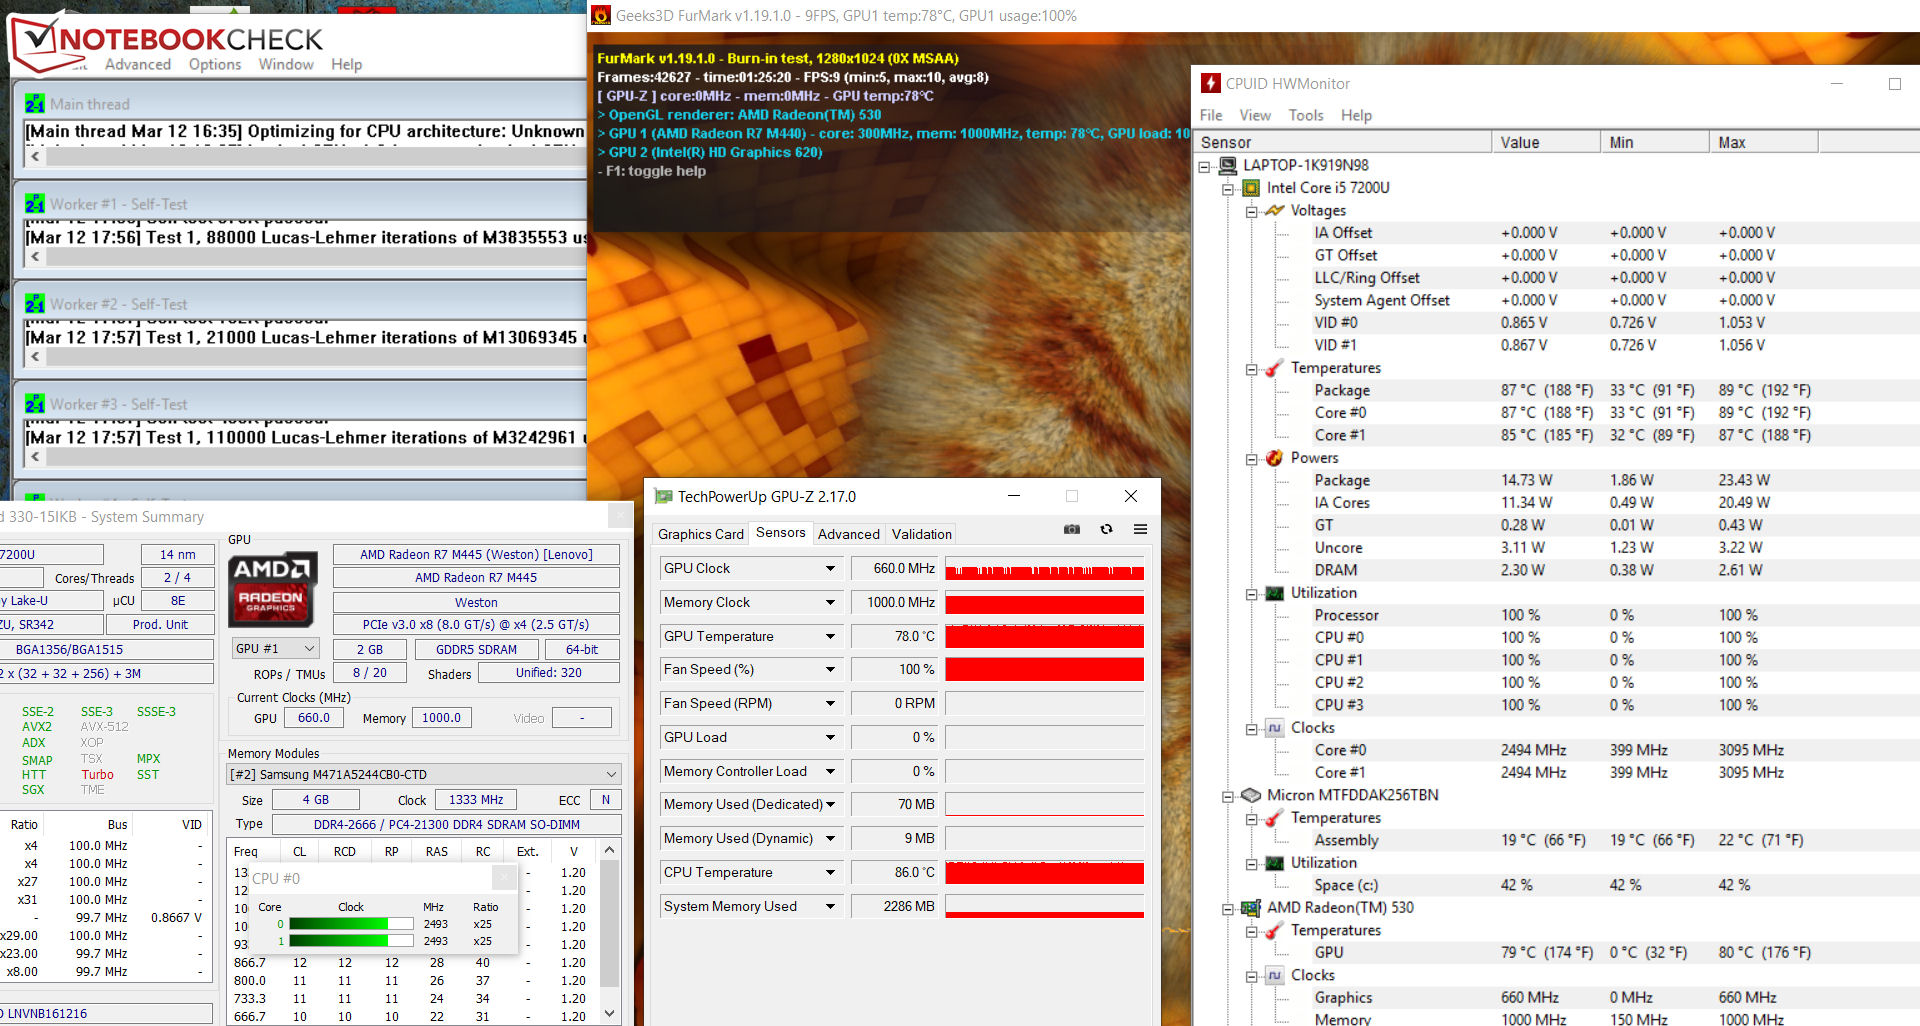
Task: Open the Advanced menu in Prime95
Action: click(138, 64)
